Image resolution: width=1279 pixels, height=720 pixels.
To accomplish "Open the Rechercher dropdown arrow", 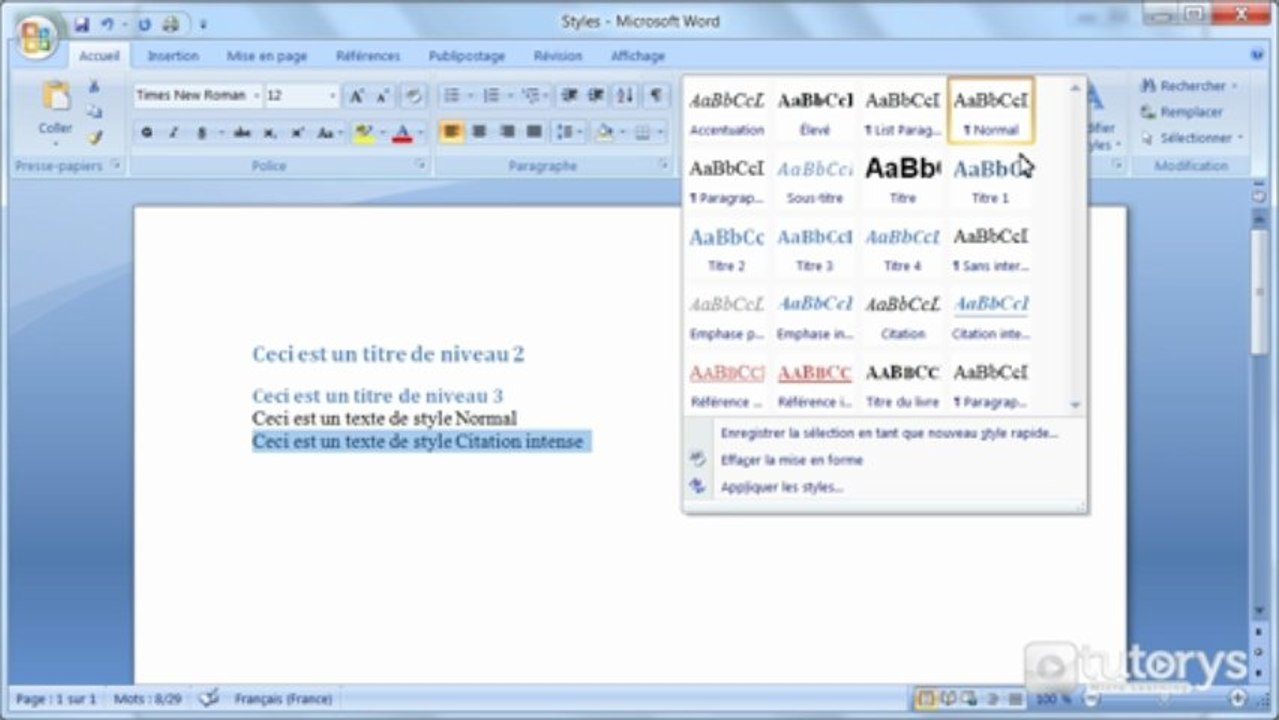I will click(1233, 86).
